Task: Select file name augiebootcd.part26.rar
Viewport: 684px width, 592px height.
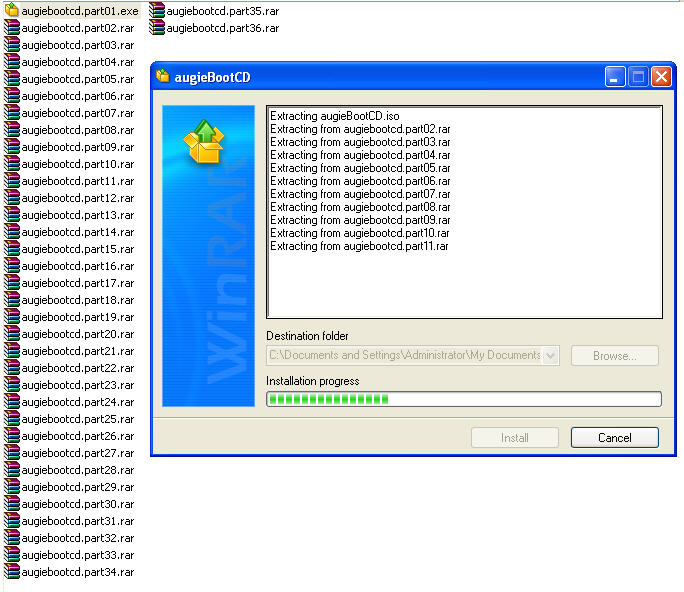Action: point(78,436)
